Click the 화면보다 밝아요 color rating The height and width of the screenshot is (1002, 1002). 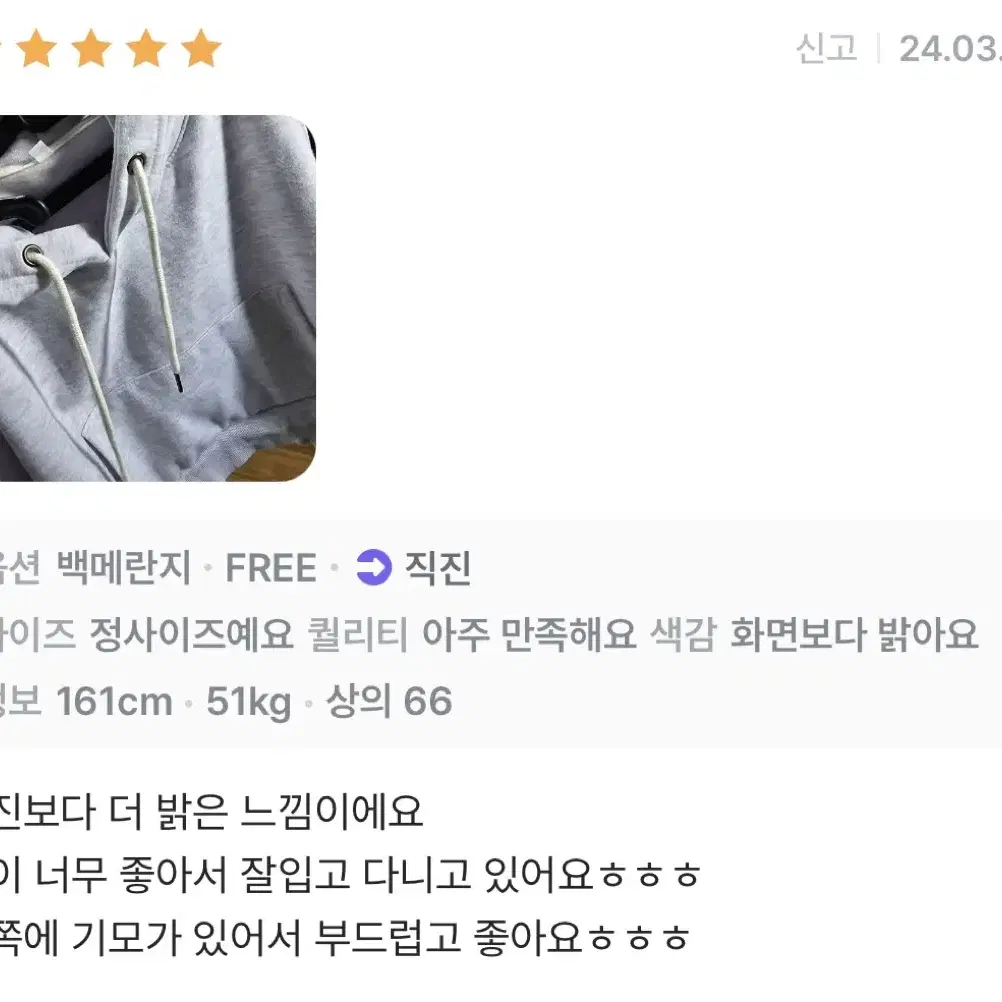click(854, 634)
